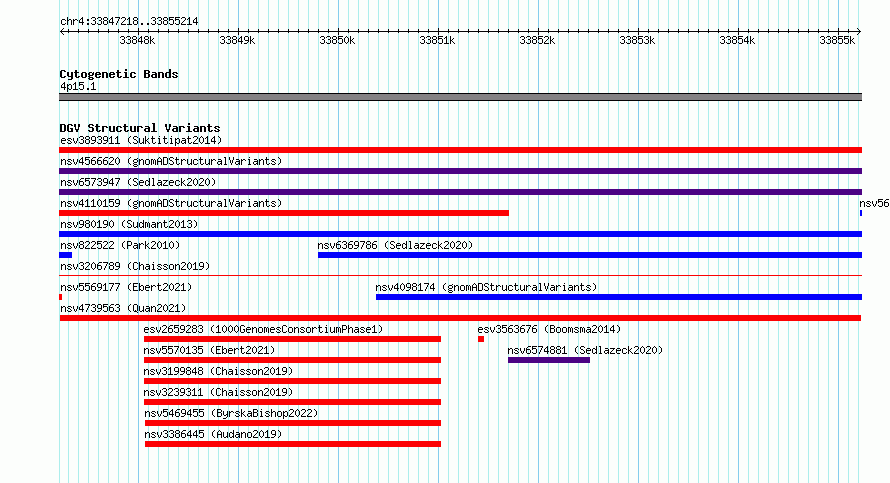Click the nsv6574881 (Sedlazeck2020) label
The image size is (890, 483).
coord(585,350)
